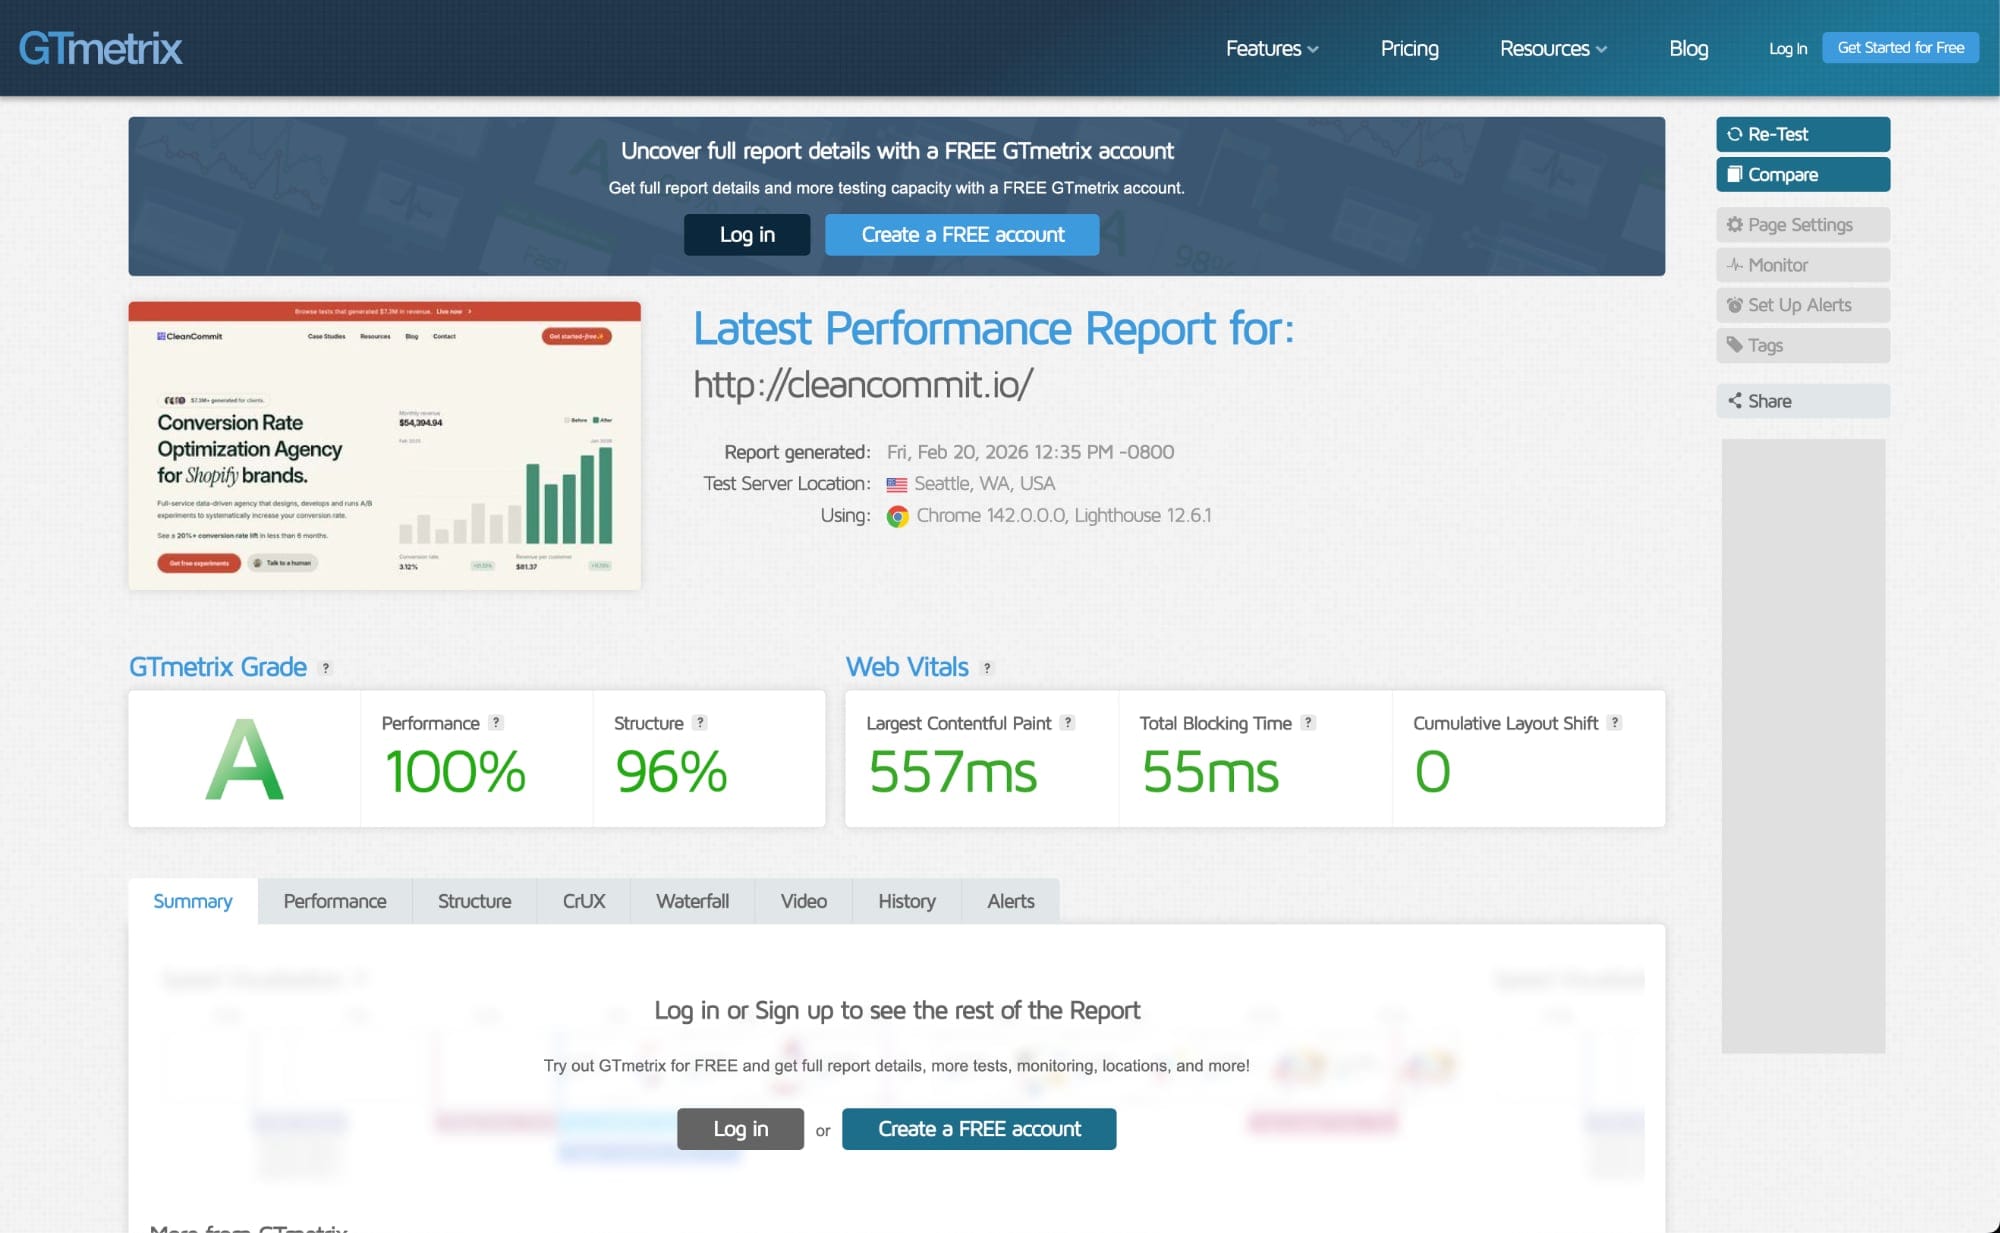Screen dimensions: 2000x1233
Task: Click the US flag beside Seattle location
Action: pos(895,483)
